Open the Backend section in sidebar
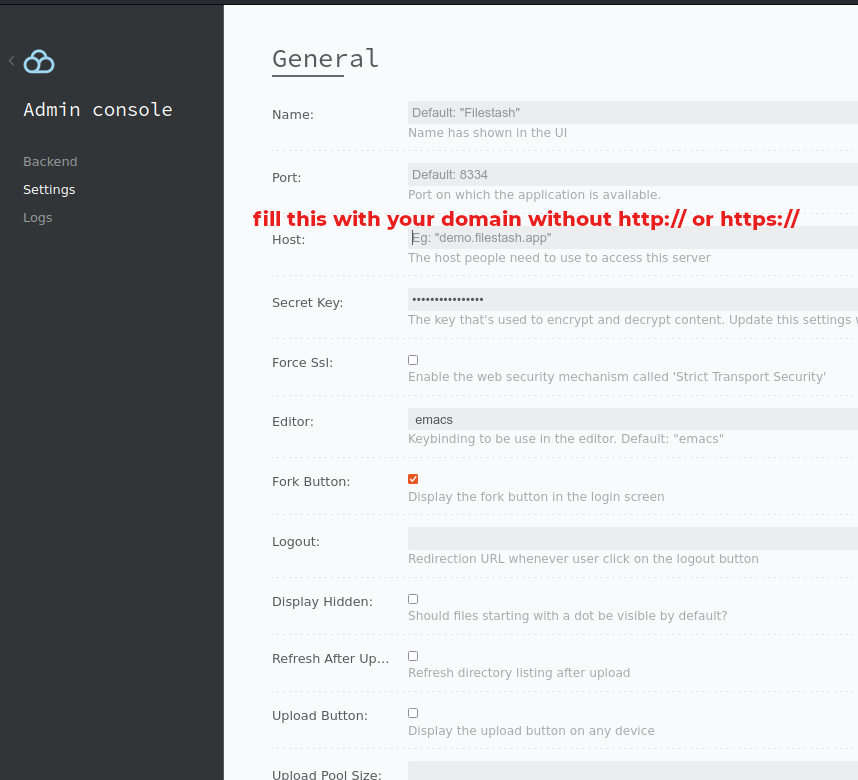This screenshot has height=780, width=858. click(50, 161)
